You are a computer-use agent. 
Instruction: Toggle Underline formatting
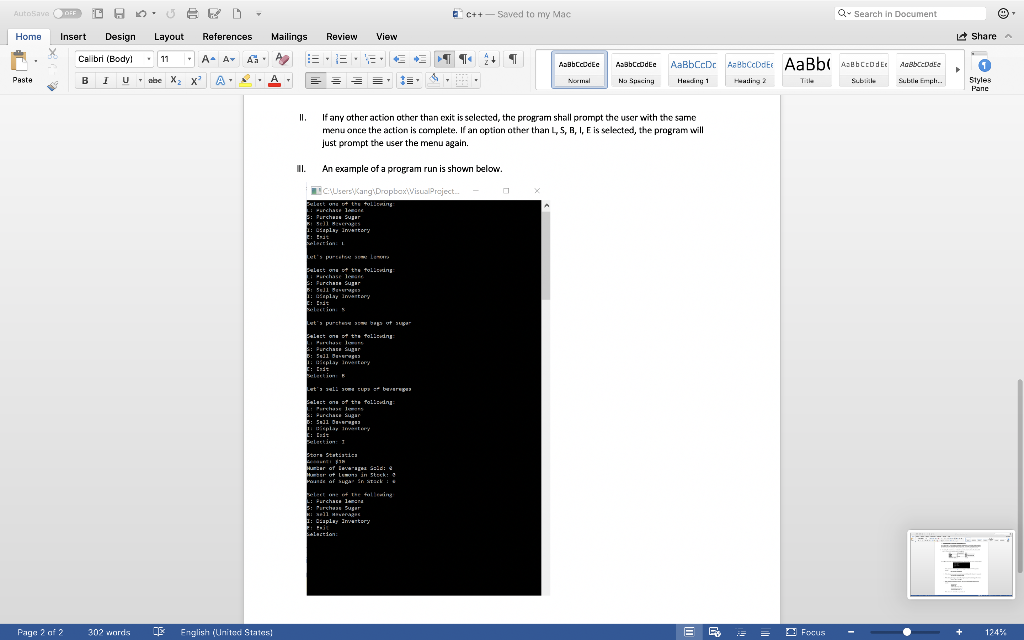(125, 80)
